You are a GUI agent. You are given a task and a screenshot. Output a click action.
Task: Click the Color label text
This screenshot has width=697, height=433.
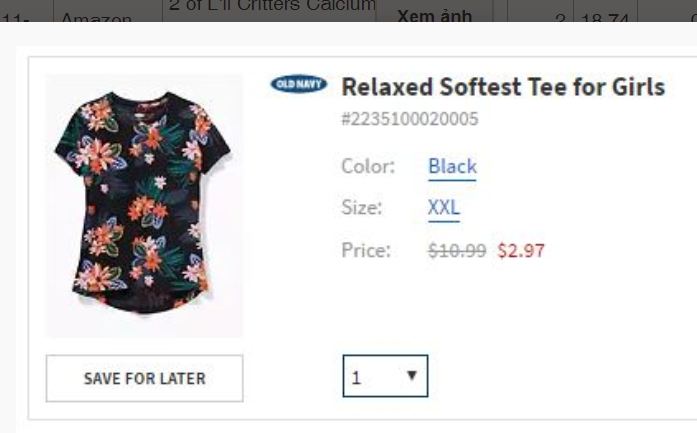(368, 166)
